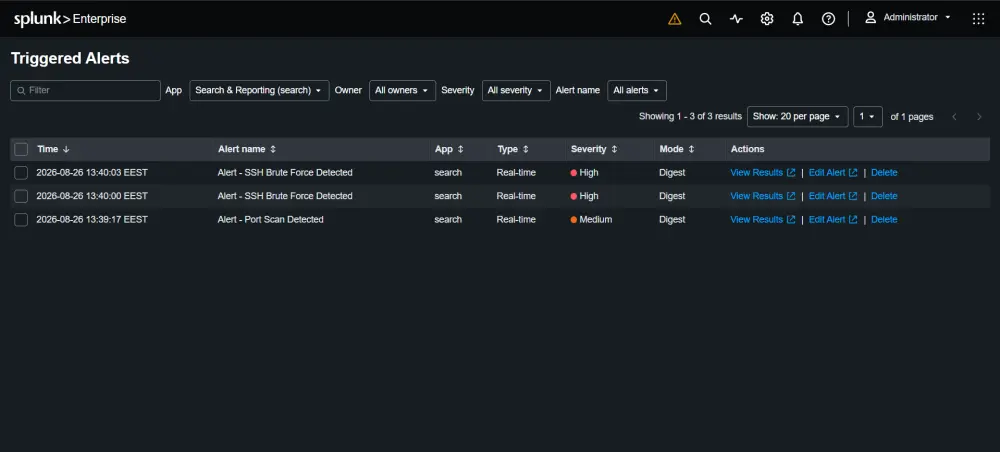Check the 13:40:00 SSH Brute Force row checkbox
The image size is (1000, 452).
(x=21, y=196)
